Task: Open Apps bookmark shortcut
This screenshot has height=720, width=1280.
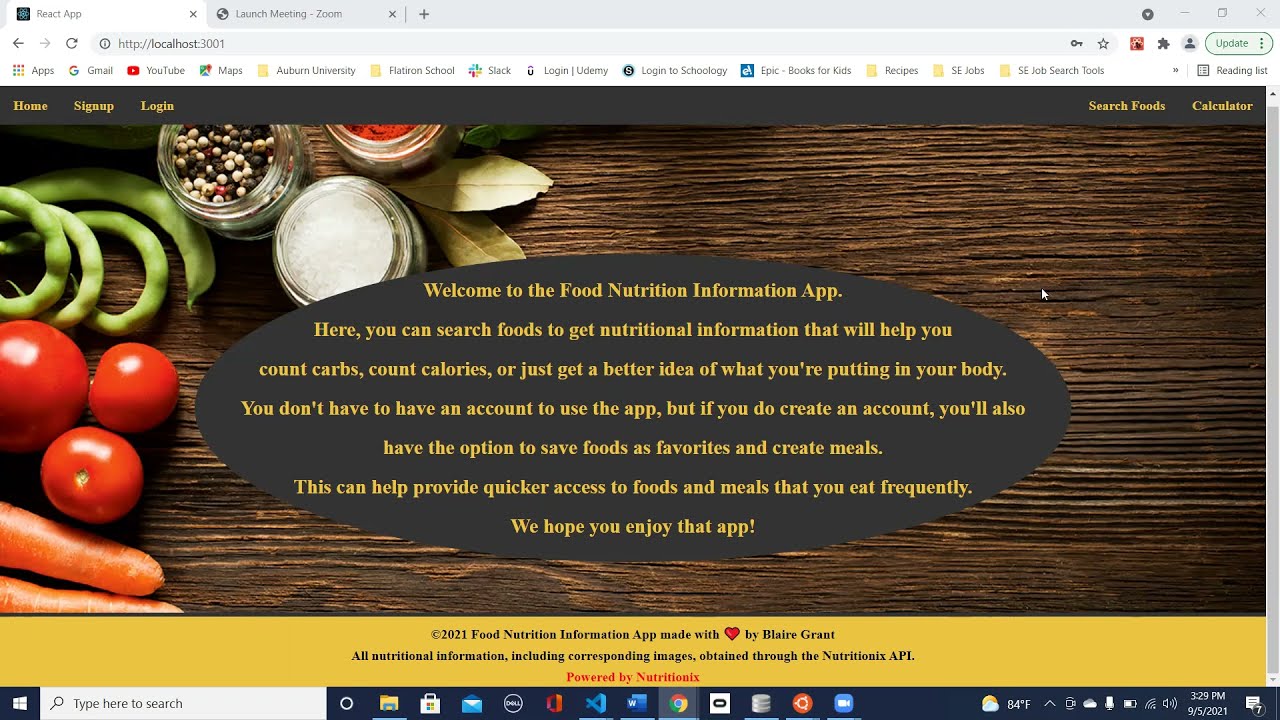Action: pos(33,70)
